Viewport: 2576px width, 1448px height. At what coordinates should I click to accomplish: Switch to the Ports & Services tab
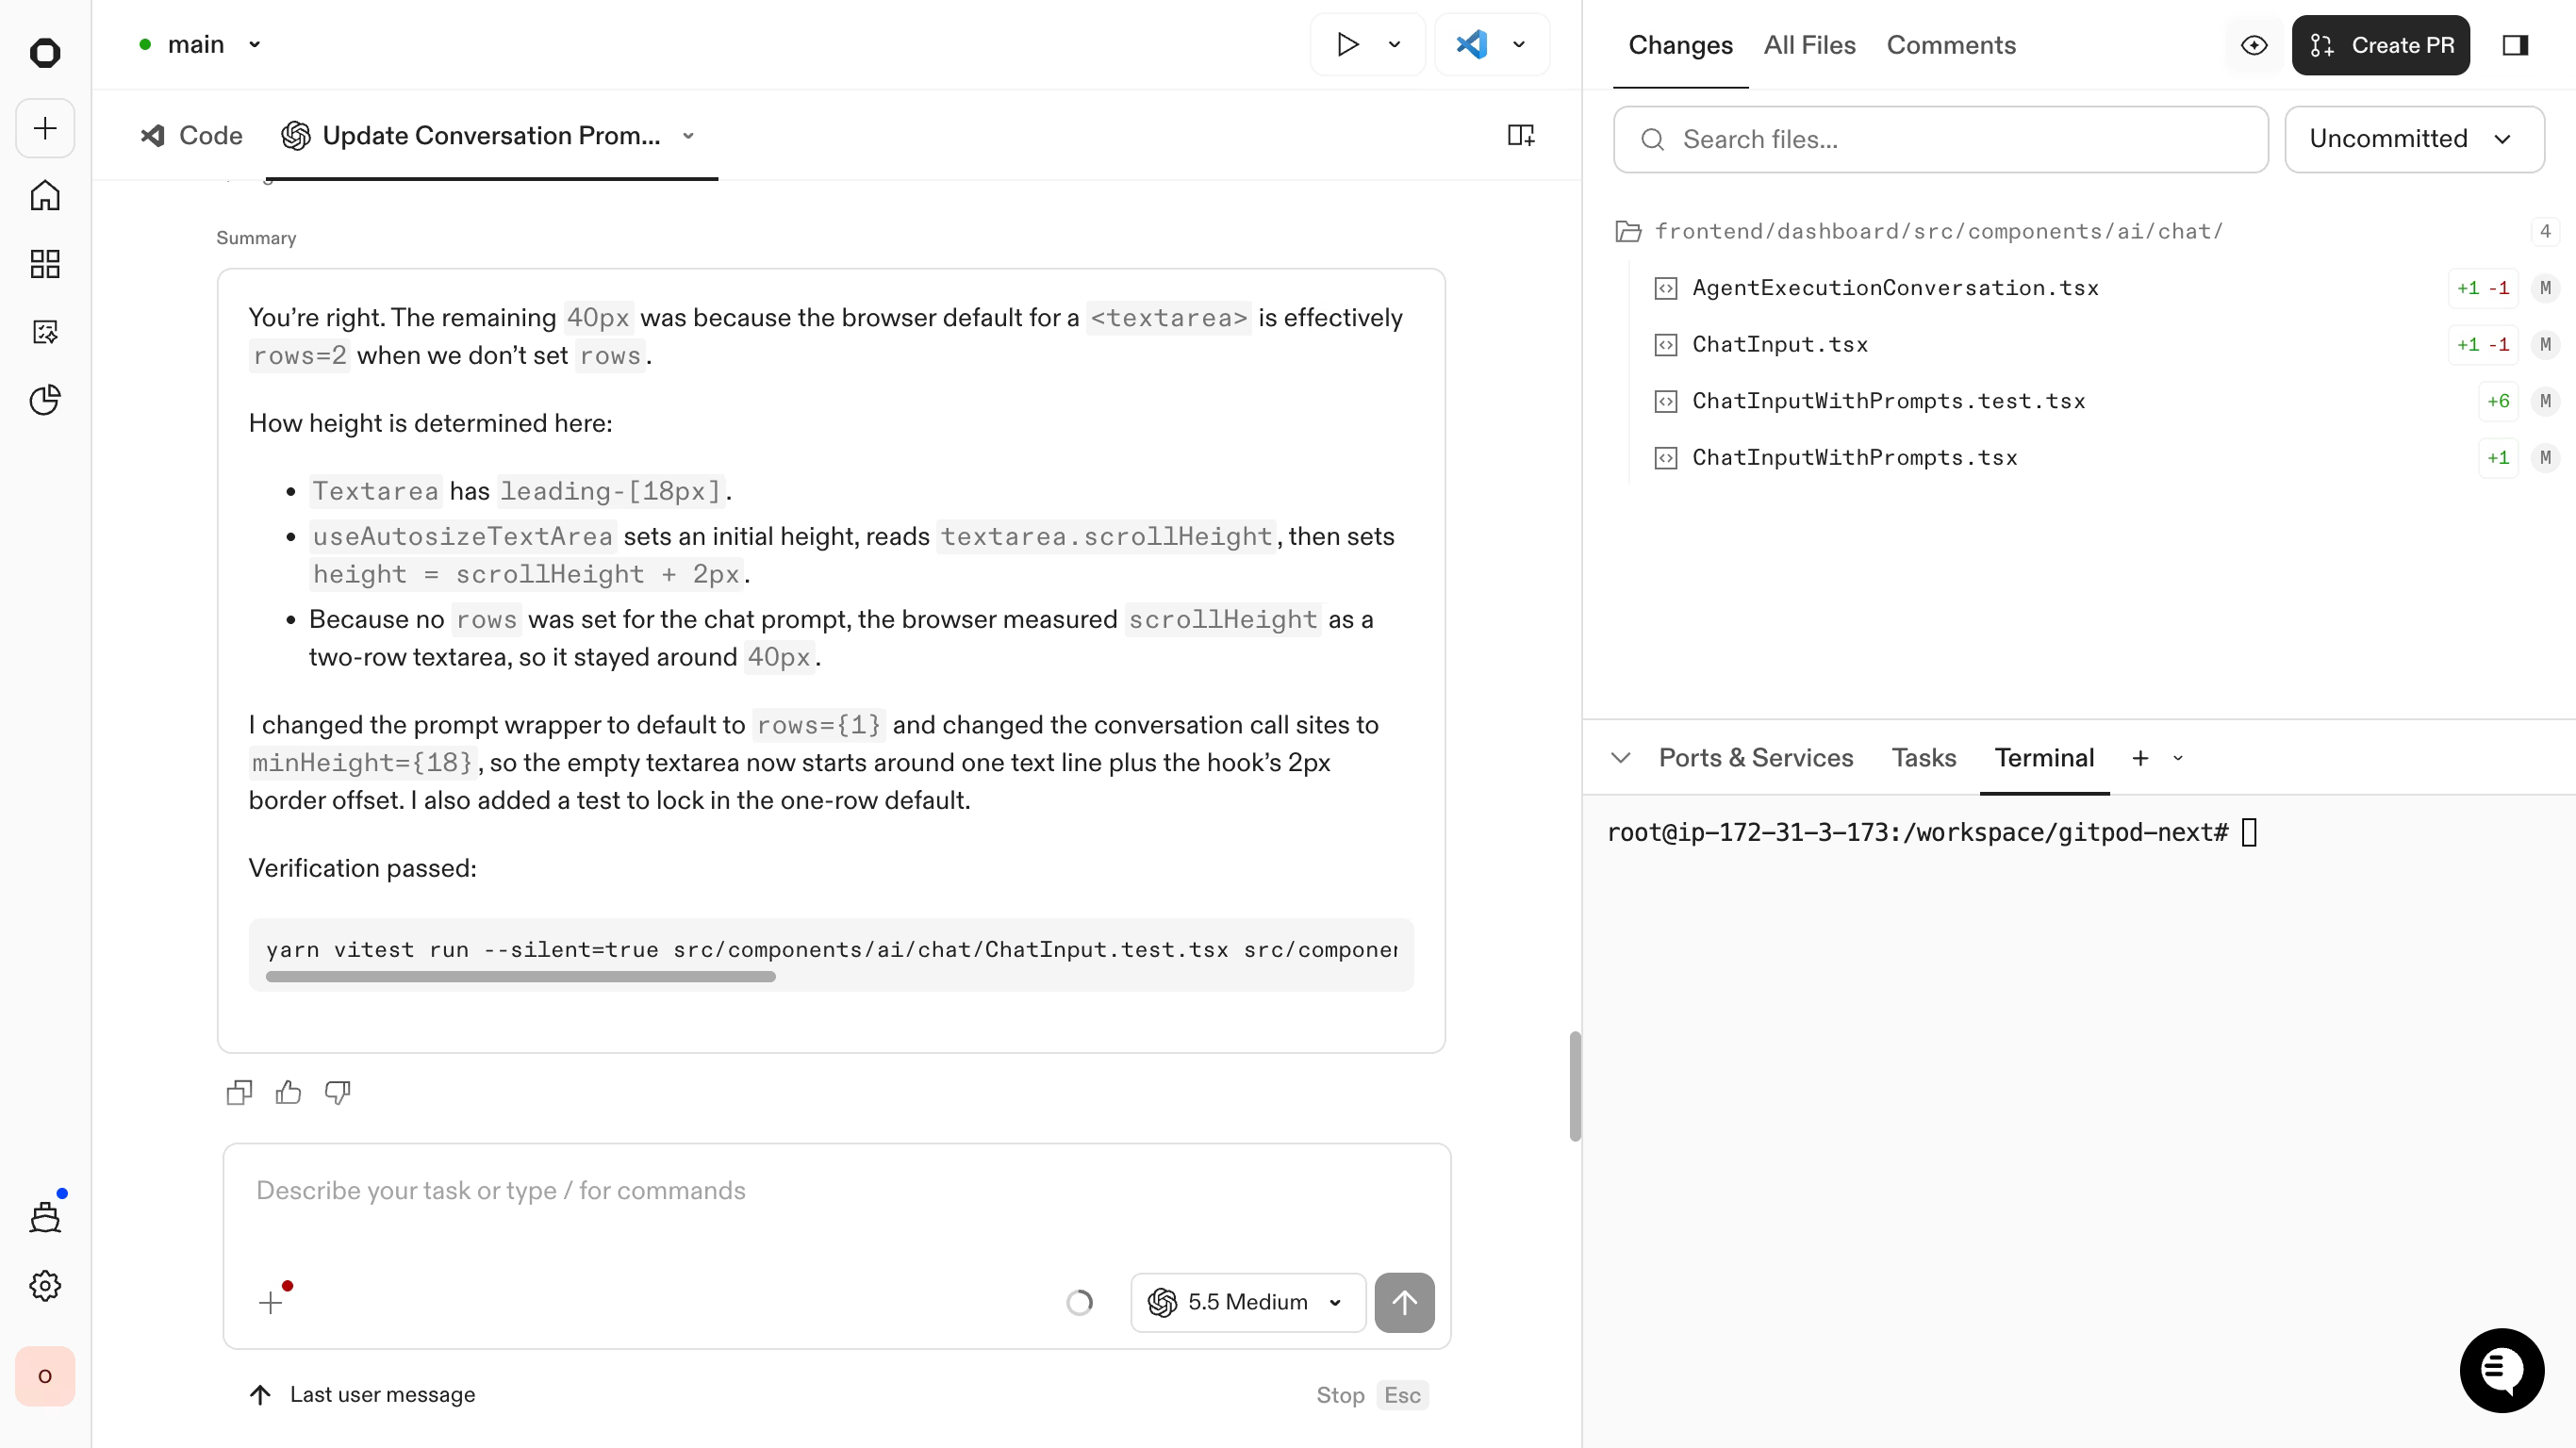tap(1755, 758)
